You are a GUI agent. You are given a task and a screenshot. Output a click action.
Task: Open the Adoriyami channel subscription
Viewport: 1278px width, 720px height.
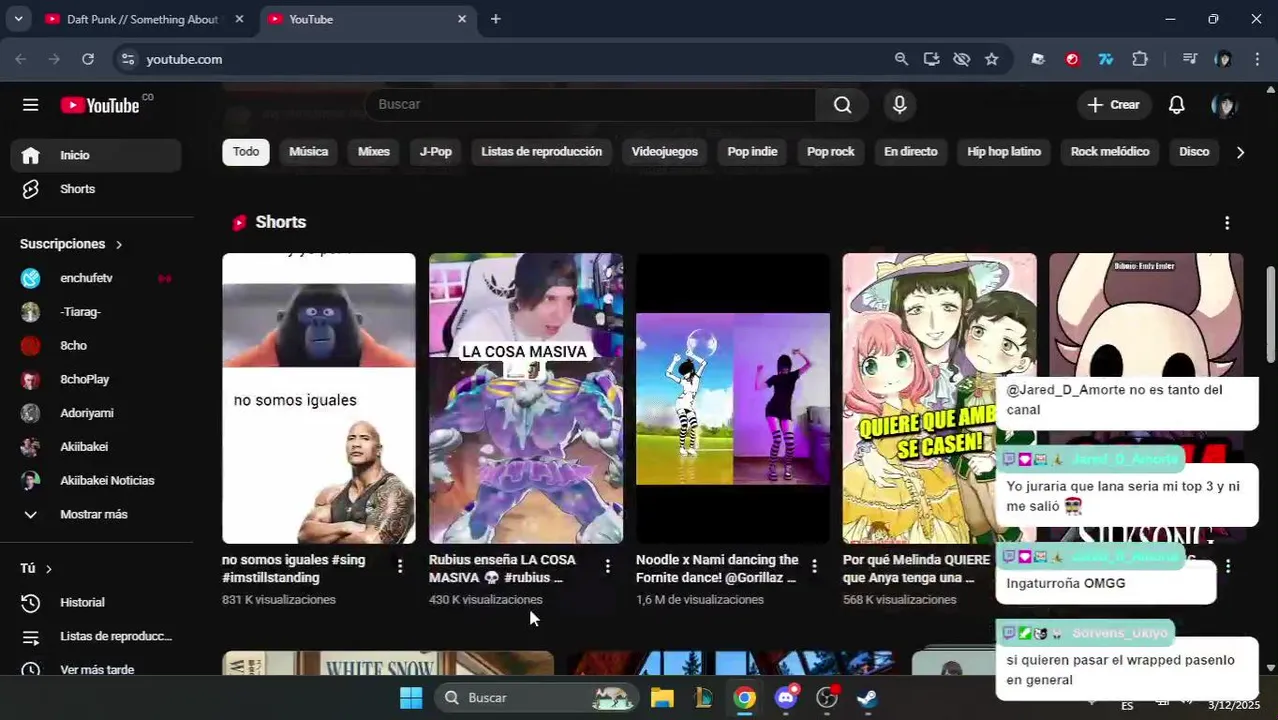pyautogui.click(x=96, y=413)
